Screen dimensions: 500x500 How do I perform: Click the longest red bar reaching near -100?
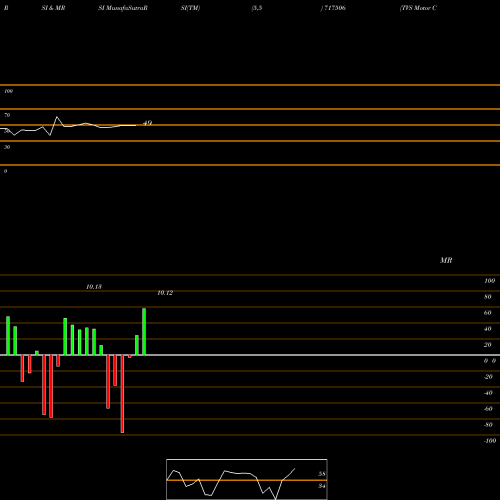coord(122,394)
